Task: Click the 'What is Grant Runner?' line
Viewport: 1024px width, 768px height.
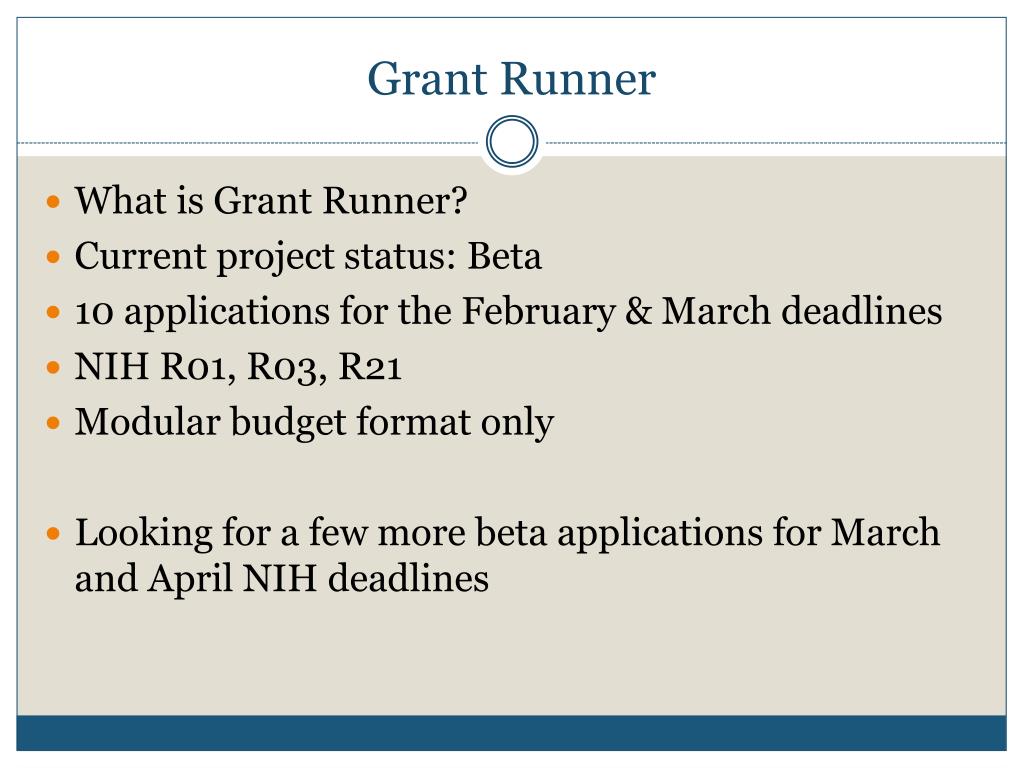Action: click(x=271, y=202)
